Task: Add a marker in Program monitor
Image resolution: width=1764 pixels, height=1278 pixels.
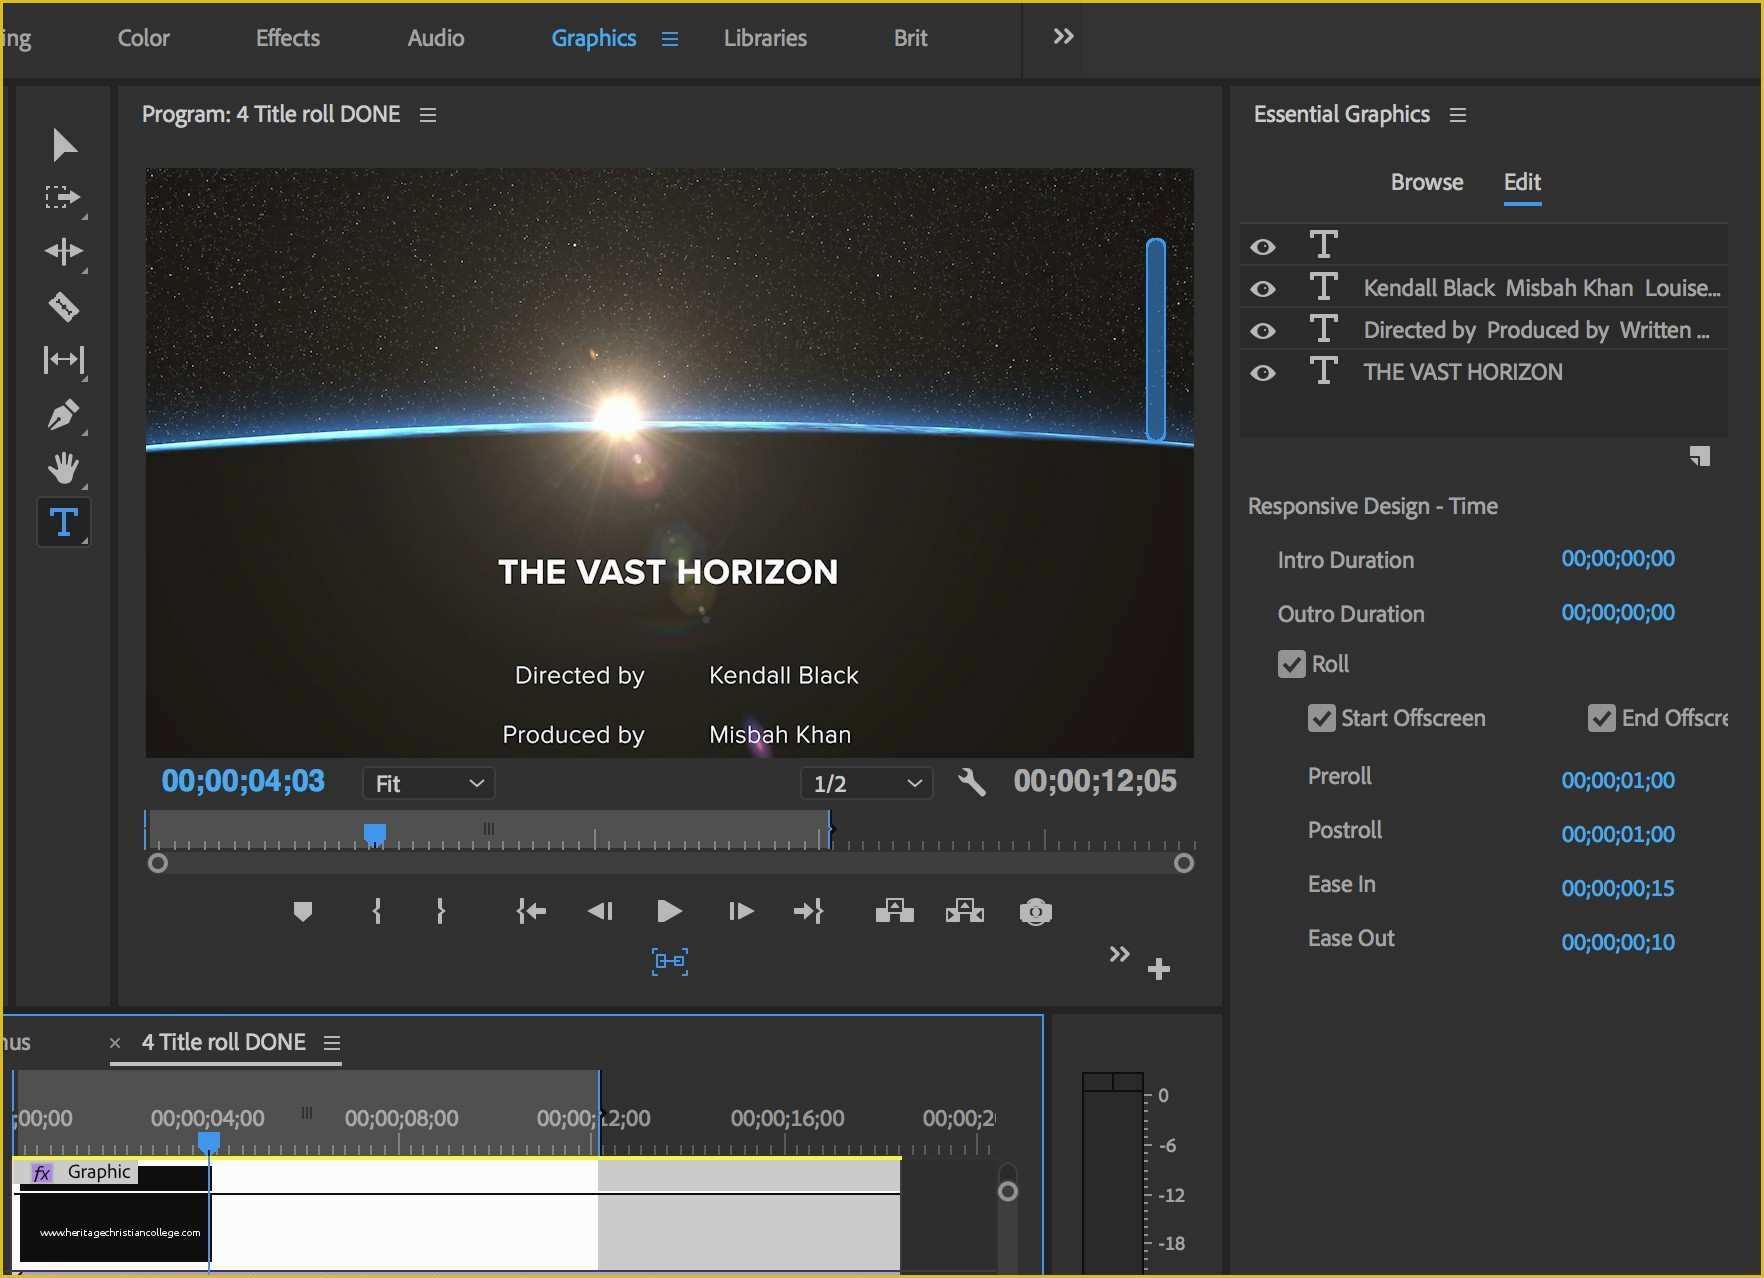Action: pyautogui.click(x=303, y=911)
